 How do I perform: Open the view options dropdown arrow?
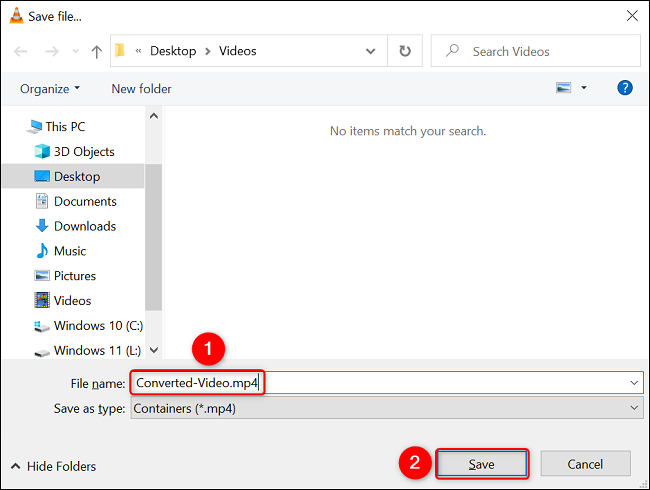pos(584,88)
